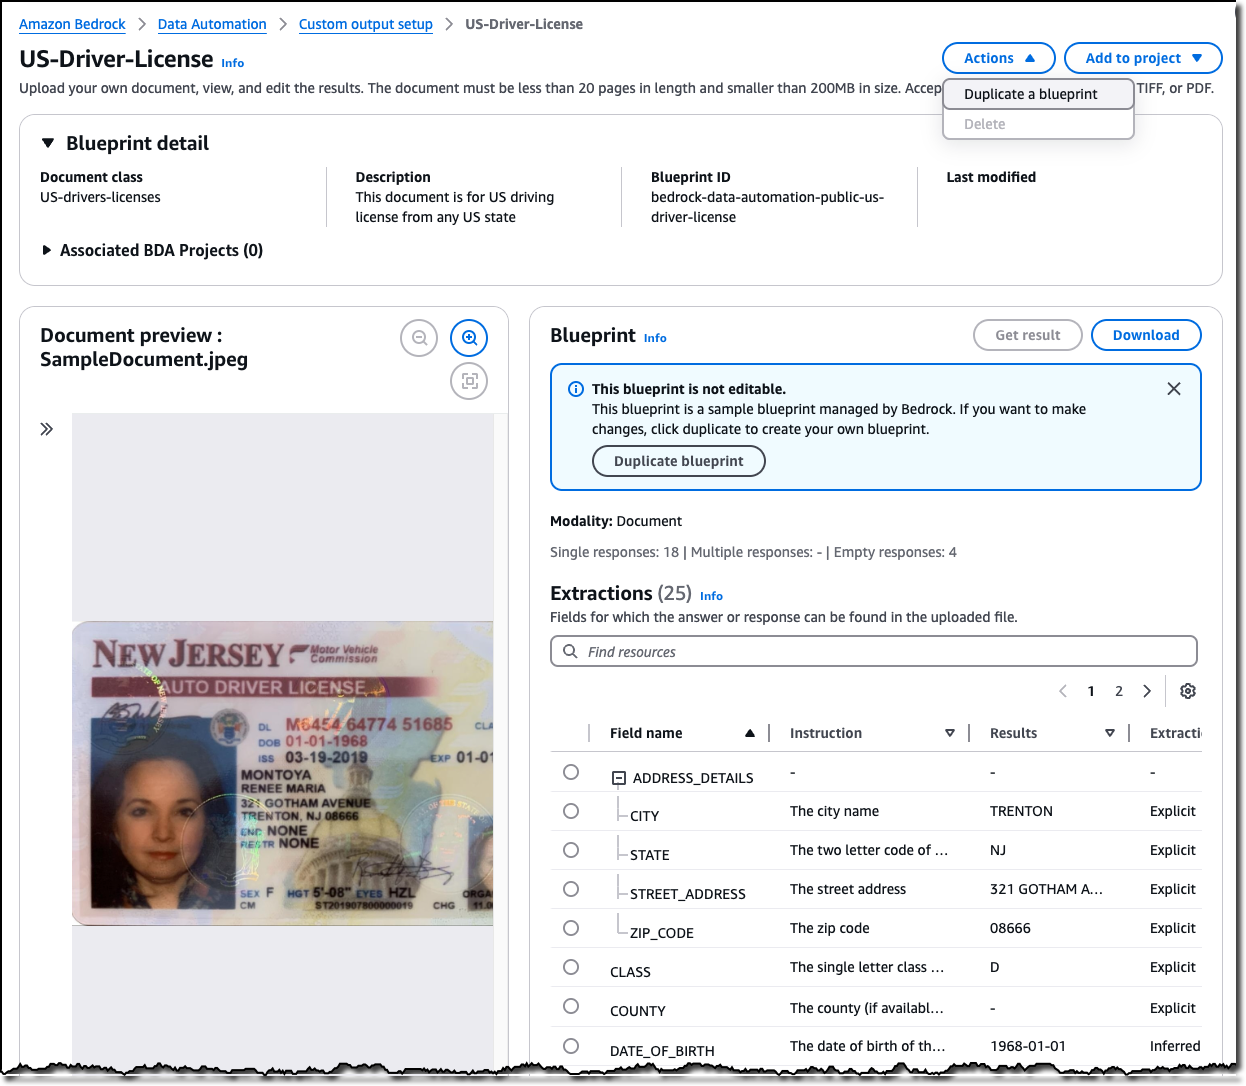The width and height of the screenshot is (1246, 1086).
Task: Expand Associated BDA Projects section
Action: pyautogui.click(x=47, y=250)
